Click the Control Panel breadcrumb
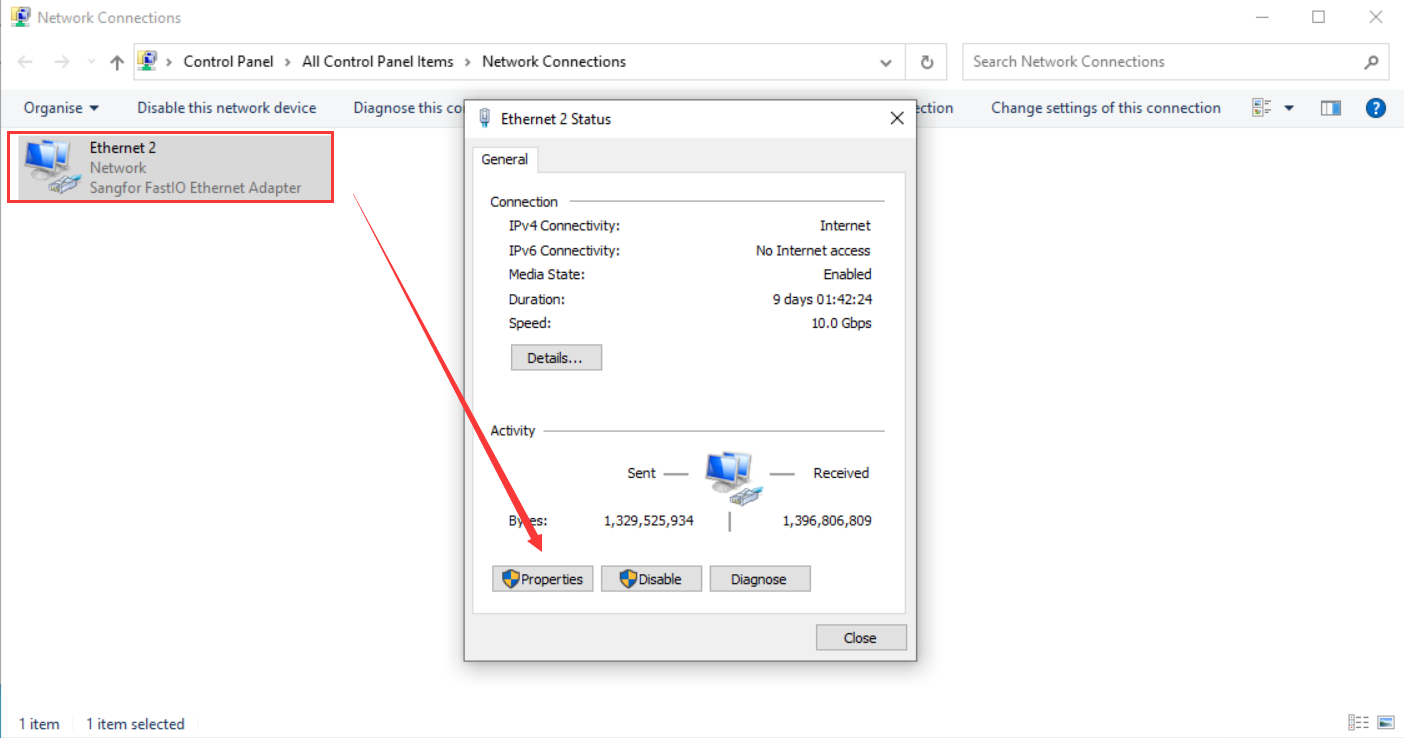 (x=228, y=61)
